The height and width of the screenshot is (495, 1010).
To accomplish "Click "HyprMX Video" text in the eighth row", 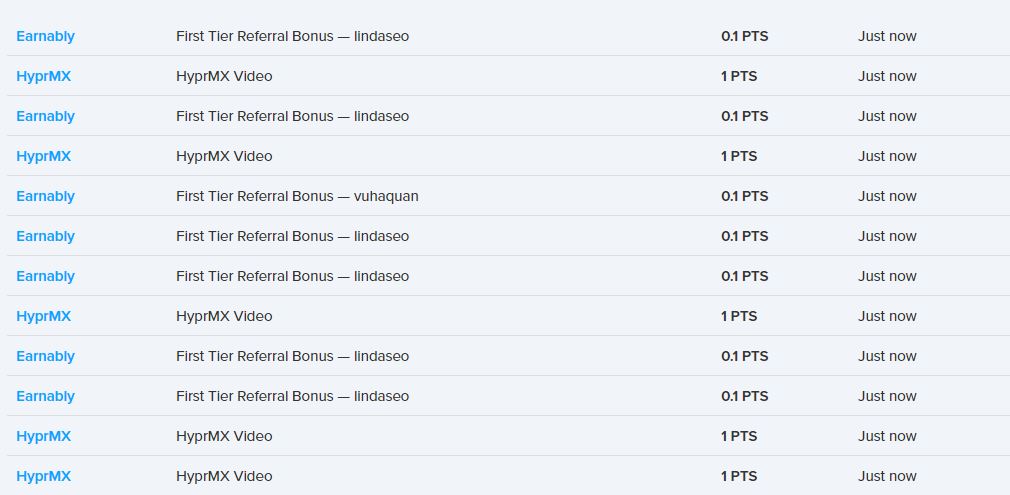I will coord(224,316).
